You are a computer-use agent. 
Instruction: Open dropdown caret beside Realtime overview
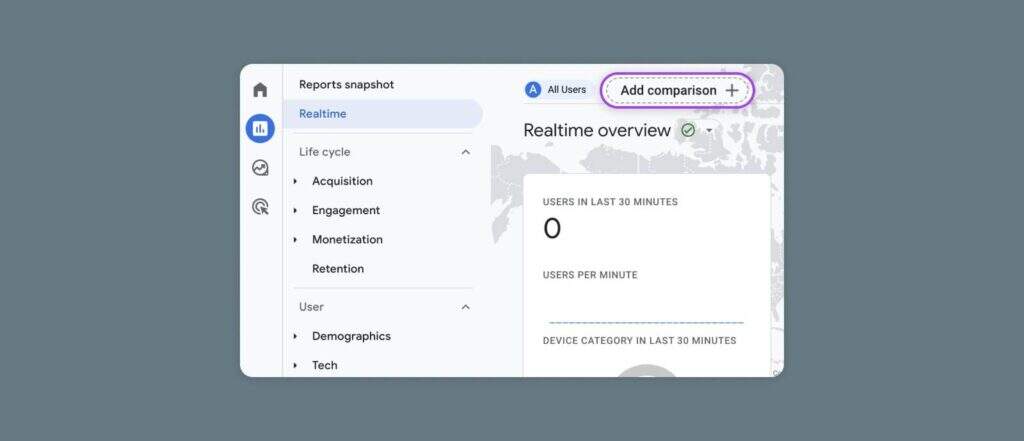pos(709,131)
